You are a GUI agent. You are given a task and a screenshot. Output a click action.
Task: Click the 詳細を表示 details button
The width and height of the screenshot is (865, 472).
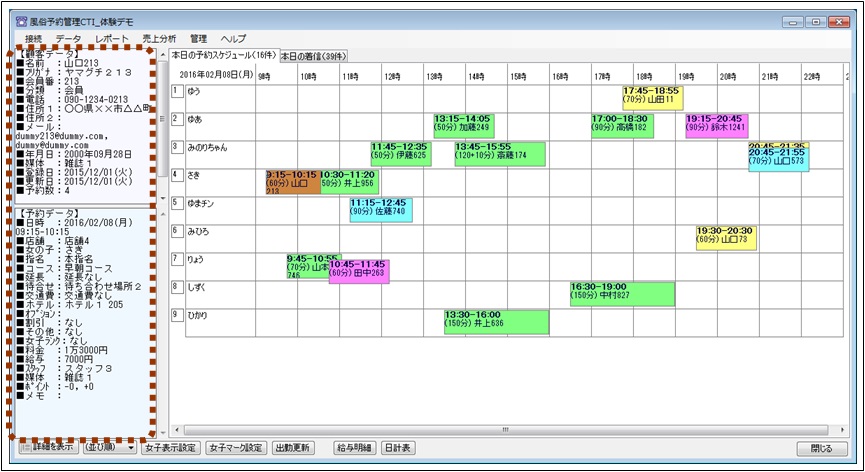click(x=46, y=448)
